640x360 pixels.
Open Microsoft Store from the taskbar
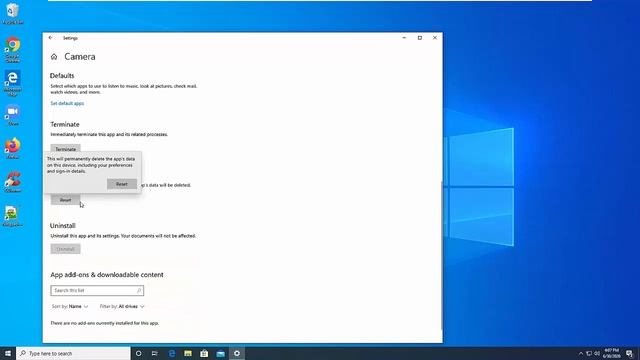point(204,353)
